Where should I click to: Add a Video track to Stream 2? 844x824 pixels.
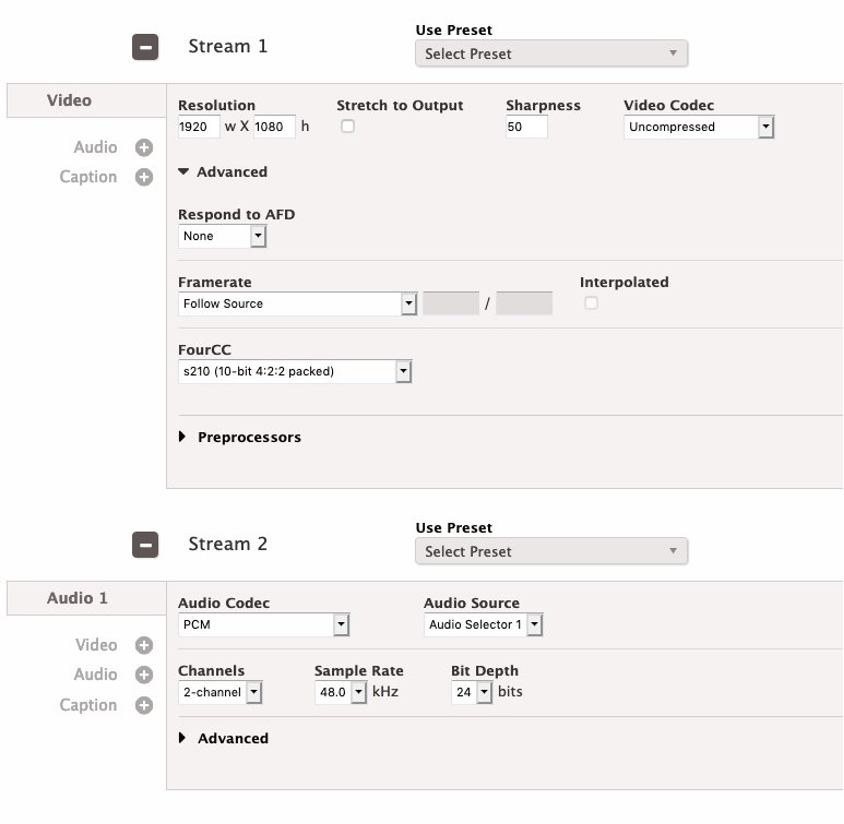143,645
